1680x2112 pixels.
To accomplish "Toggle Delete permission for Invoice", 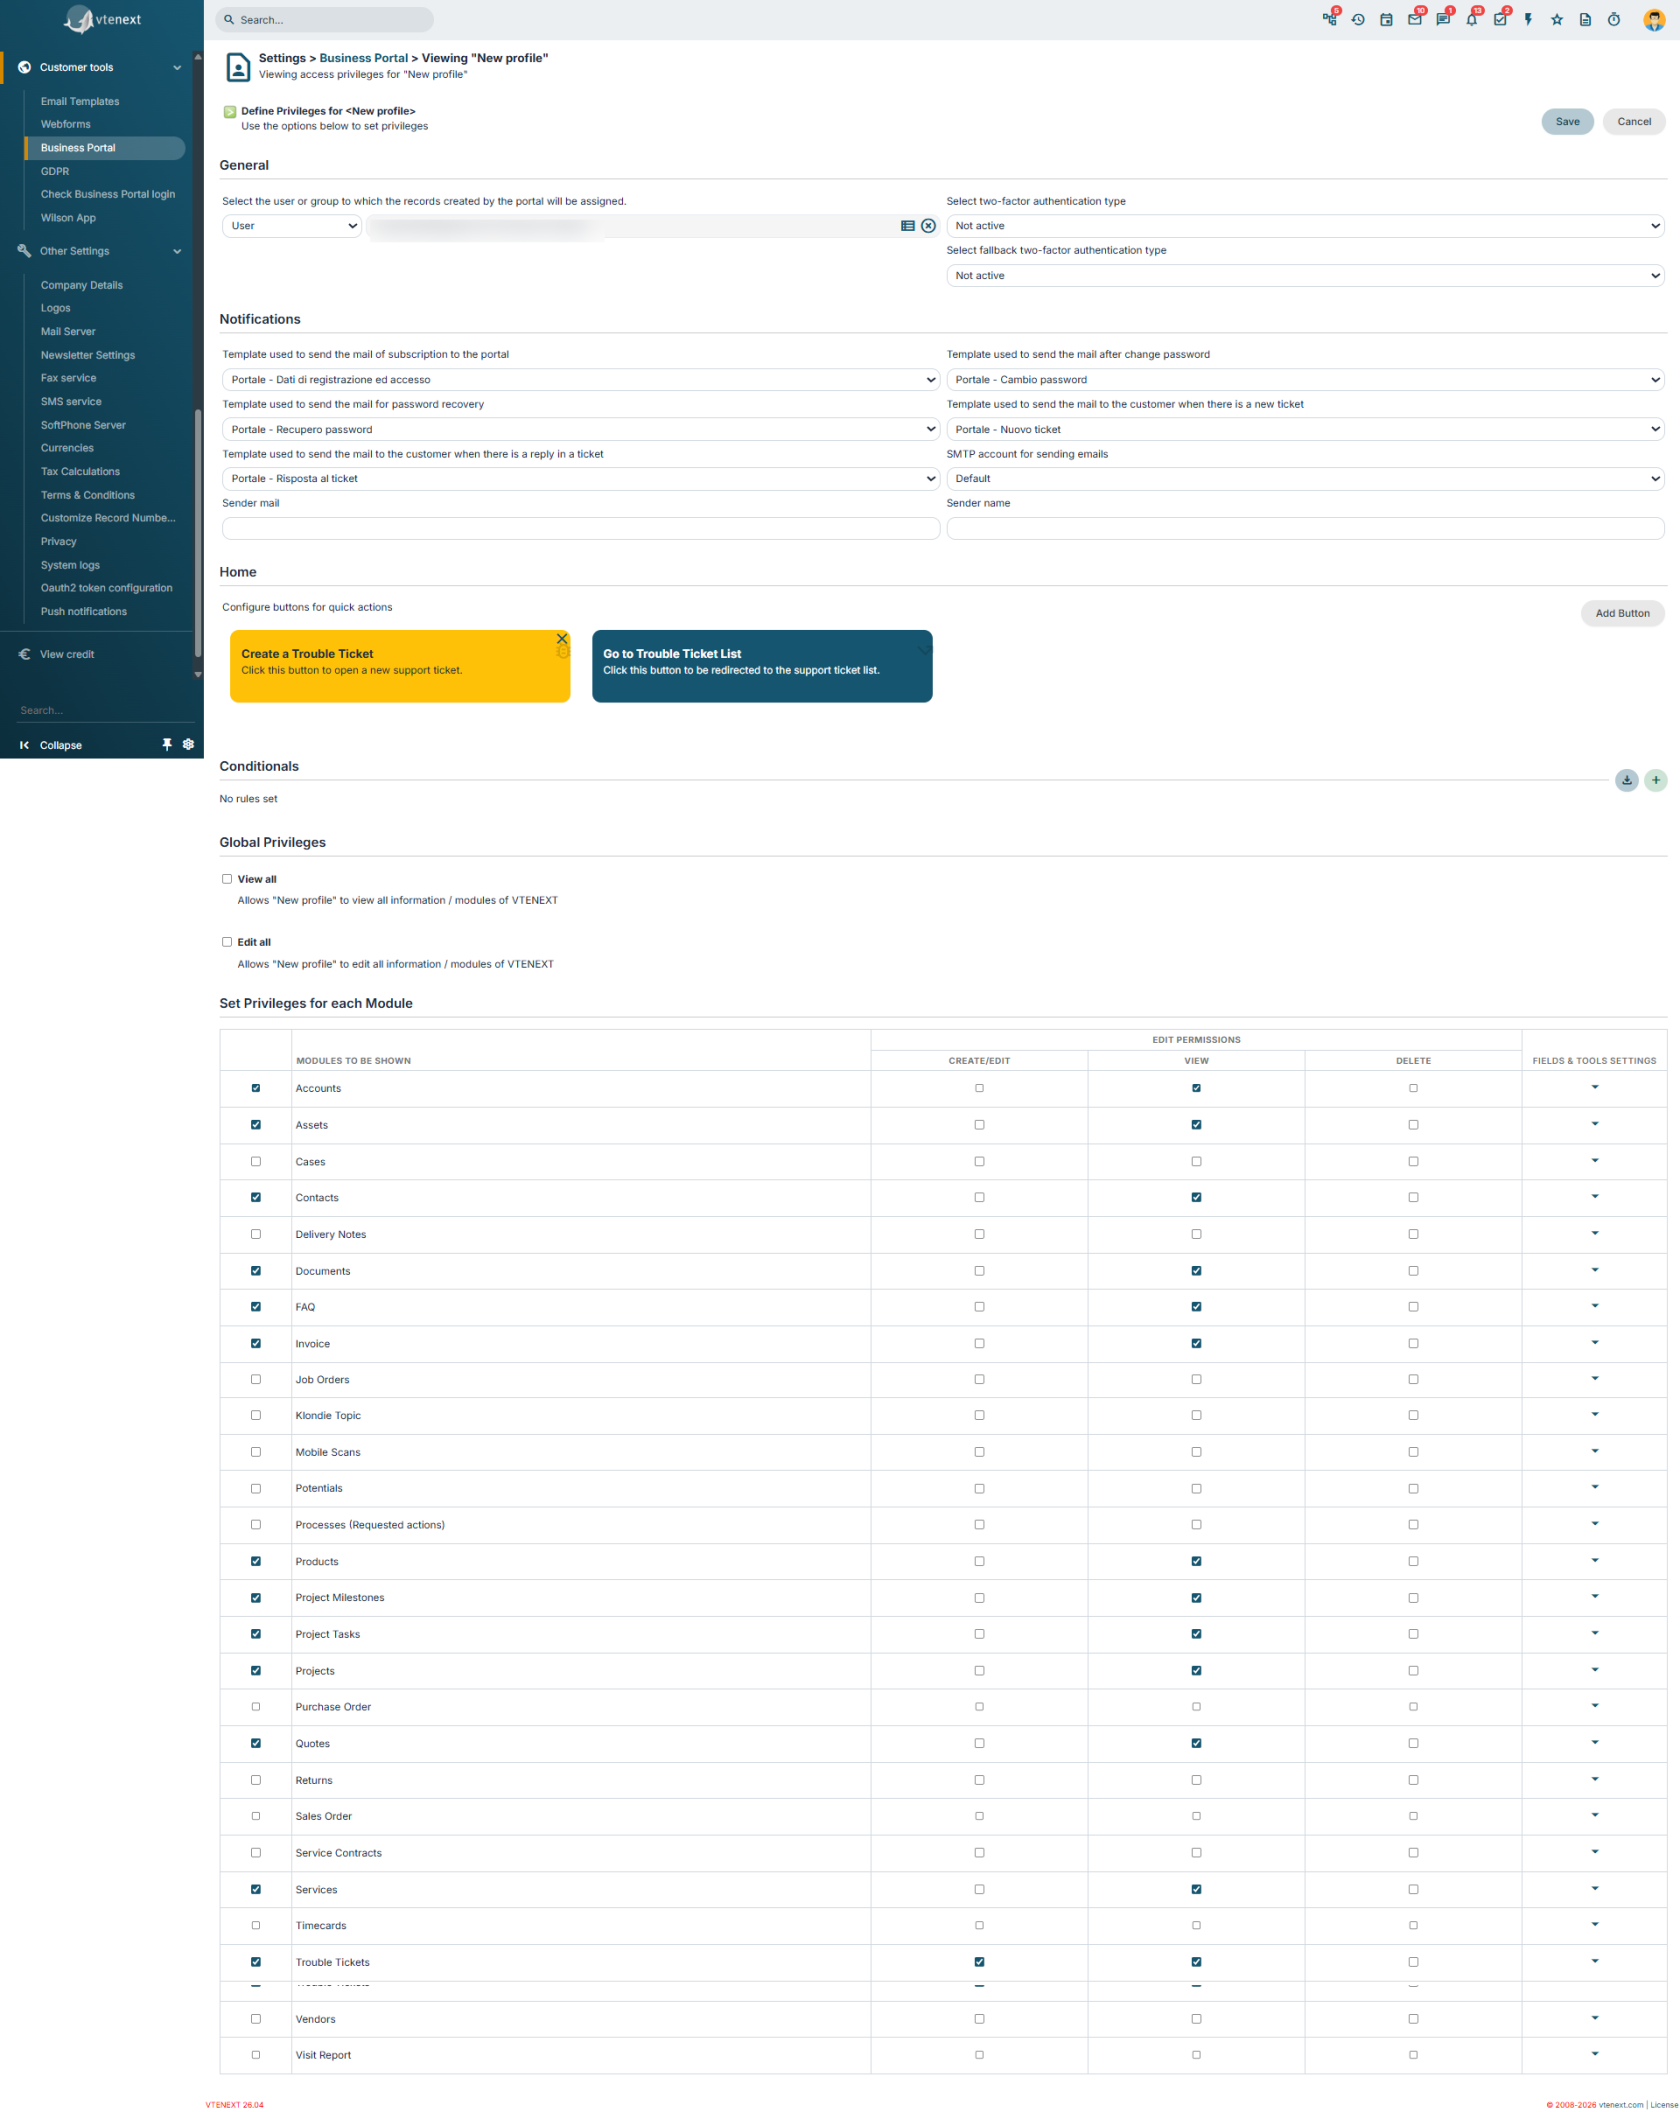I will coord(1413,1344).
